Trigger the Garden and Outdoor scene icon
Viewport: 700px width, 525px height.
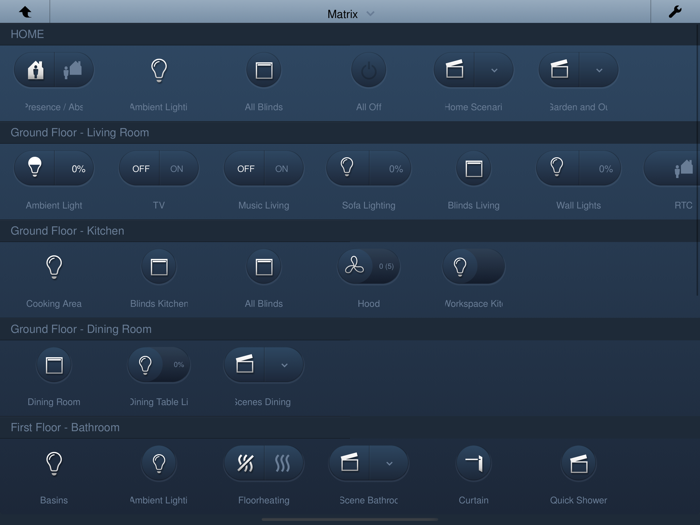pyautogui.click(x=559, y=70)
